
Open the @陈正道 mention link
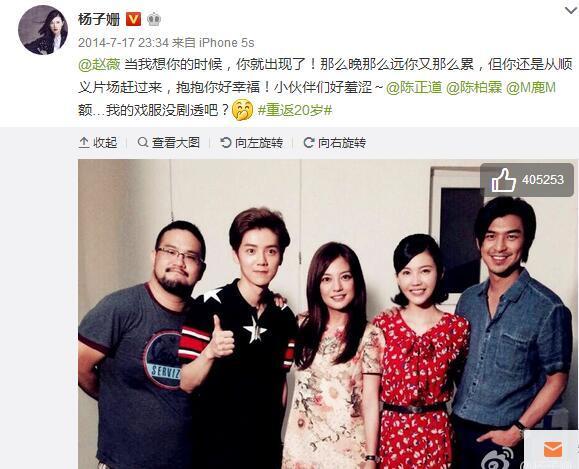coord(414,88)
